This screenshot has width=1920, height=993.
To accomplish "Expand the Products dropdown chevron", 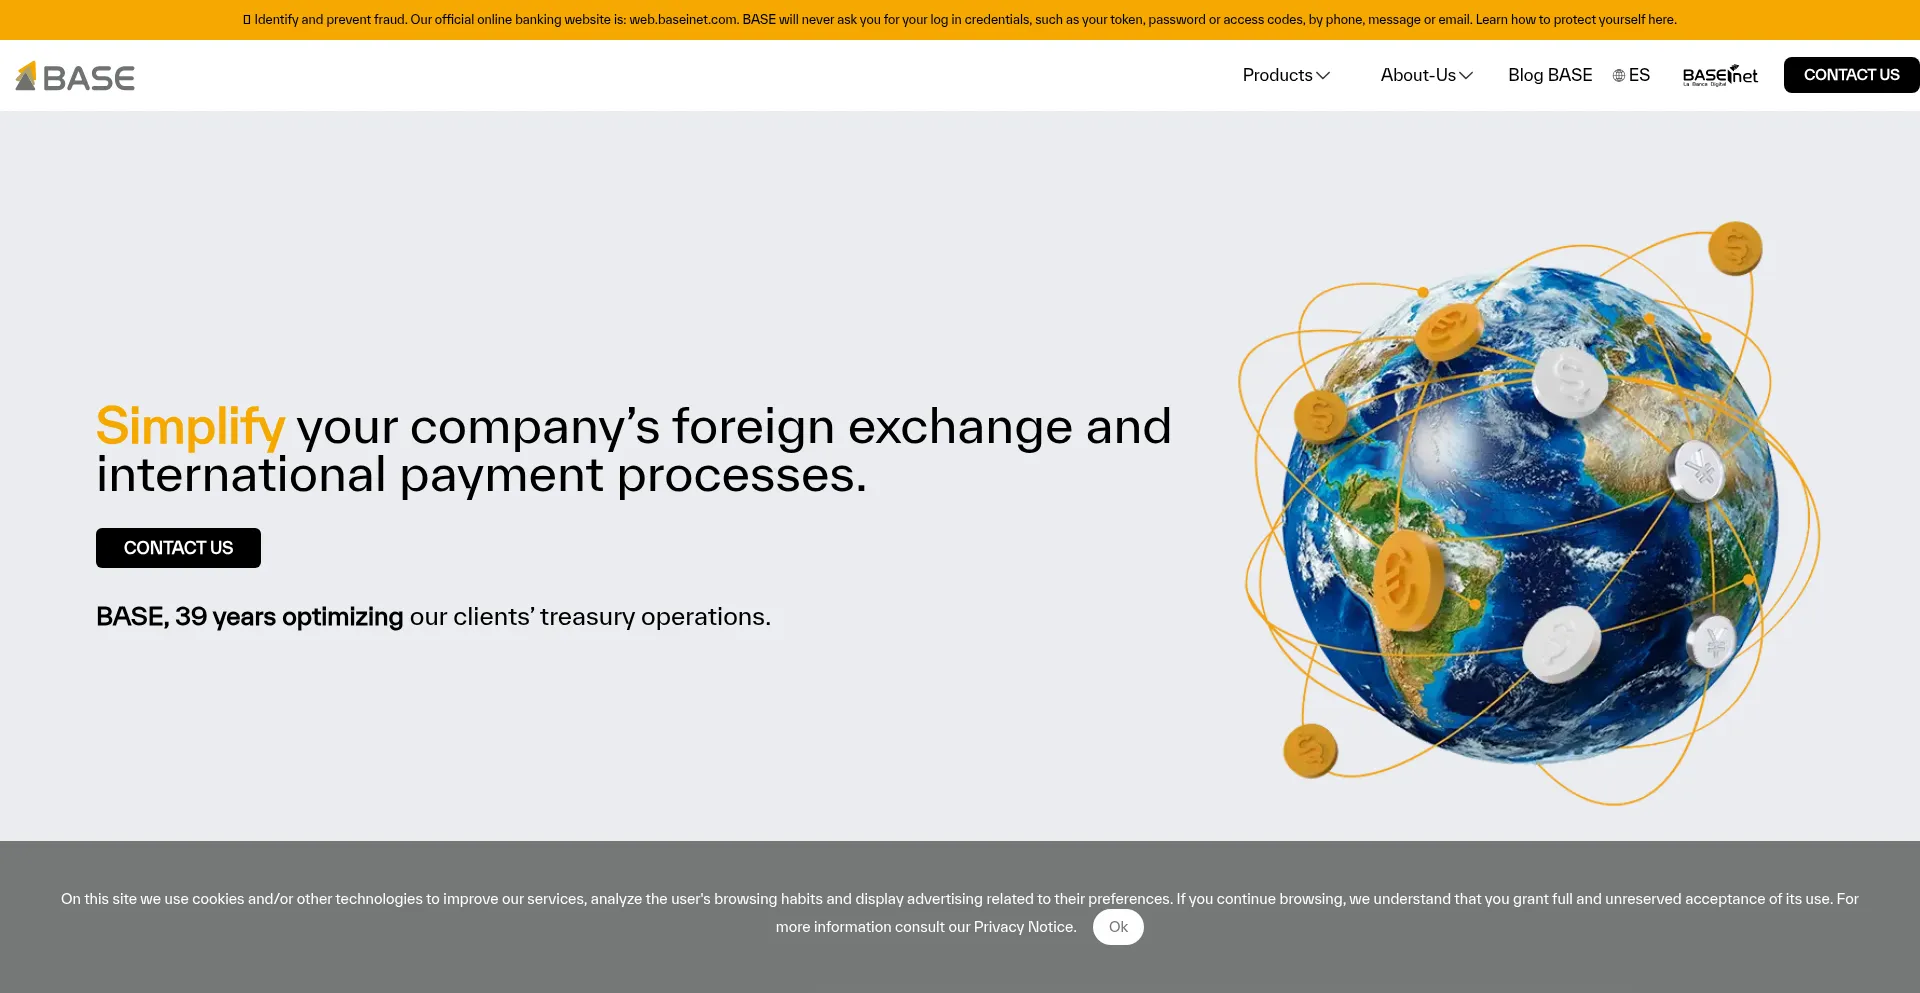I will (1323, 76).
